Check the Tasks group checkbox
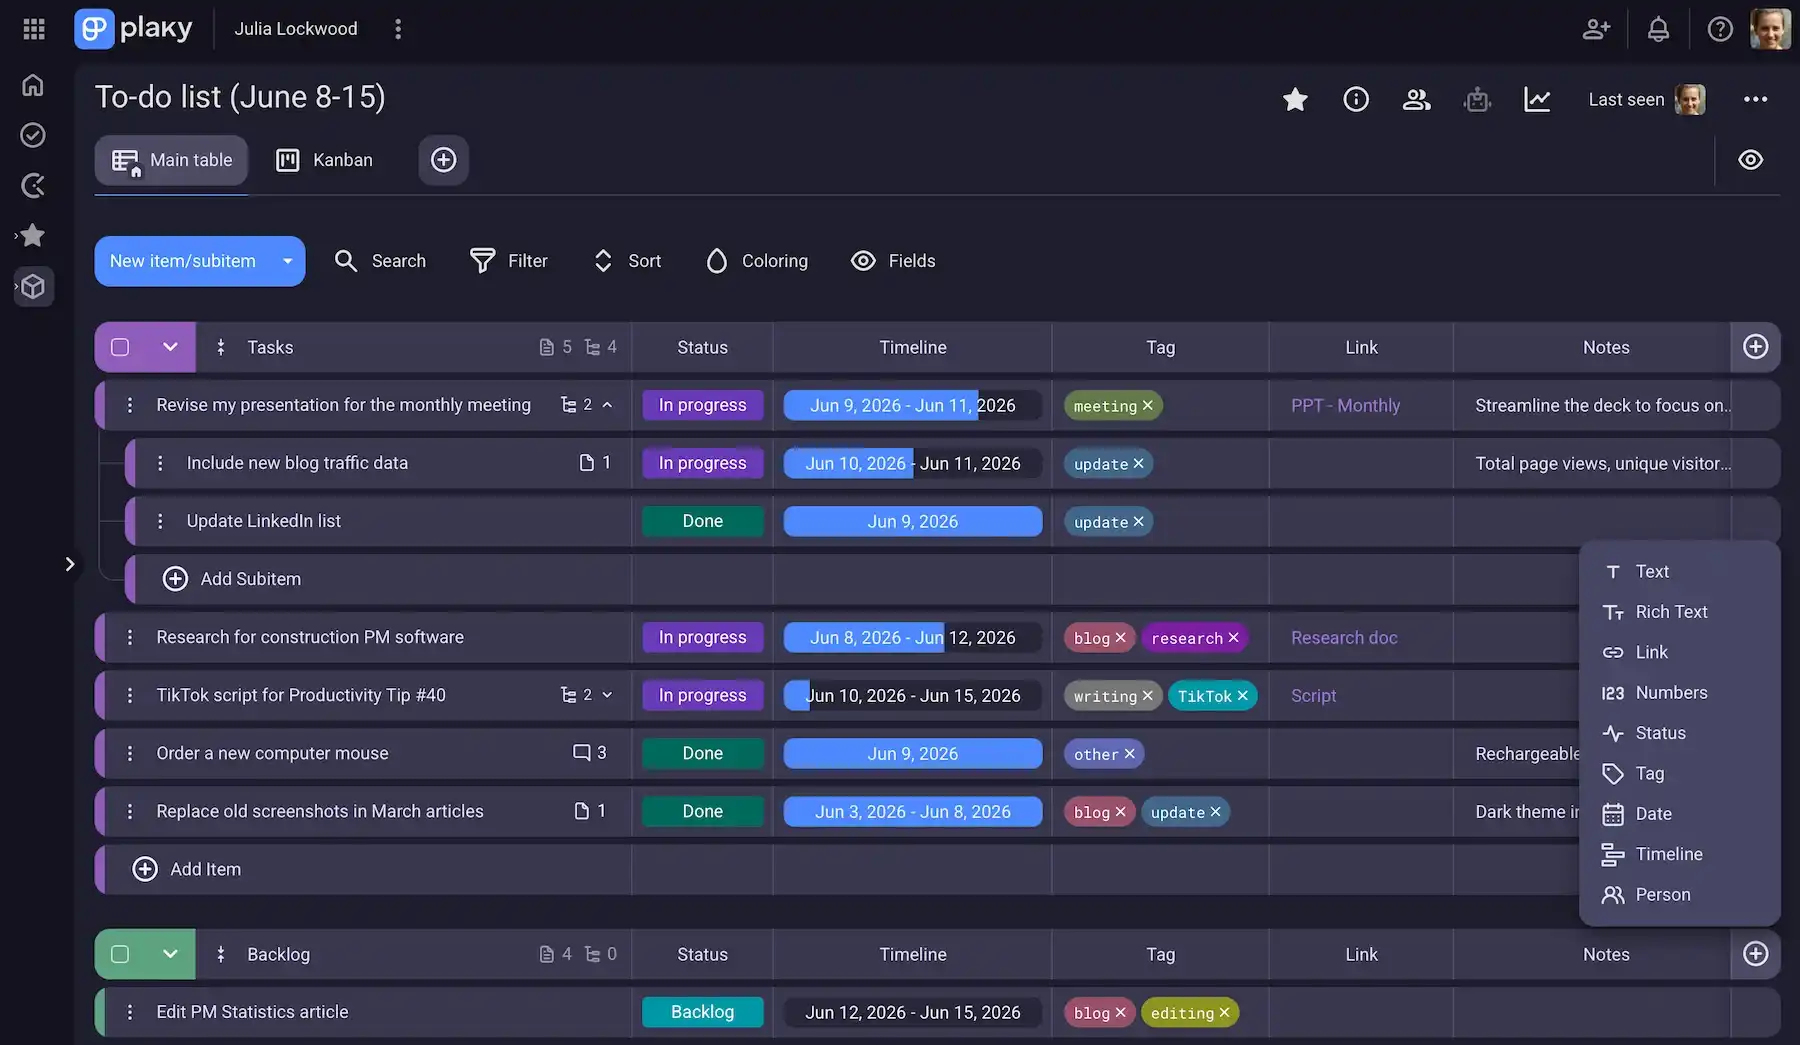 tap(120, 347)
